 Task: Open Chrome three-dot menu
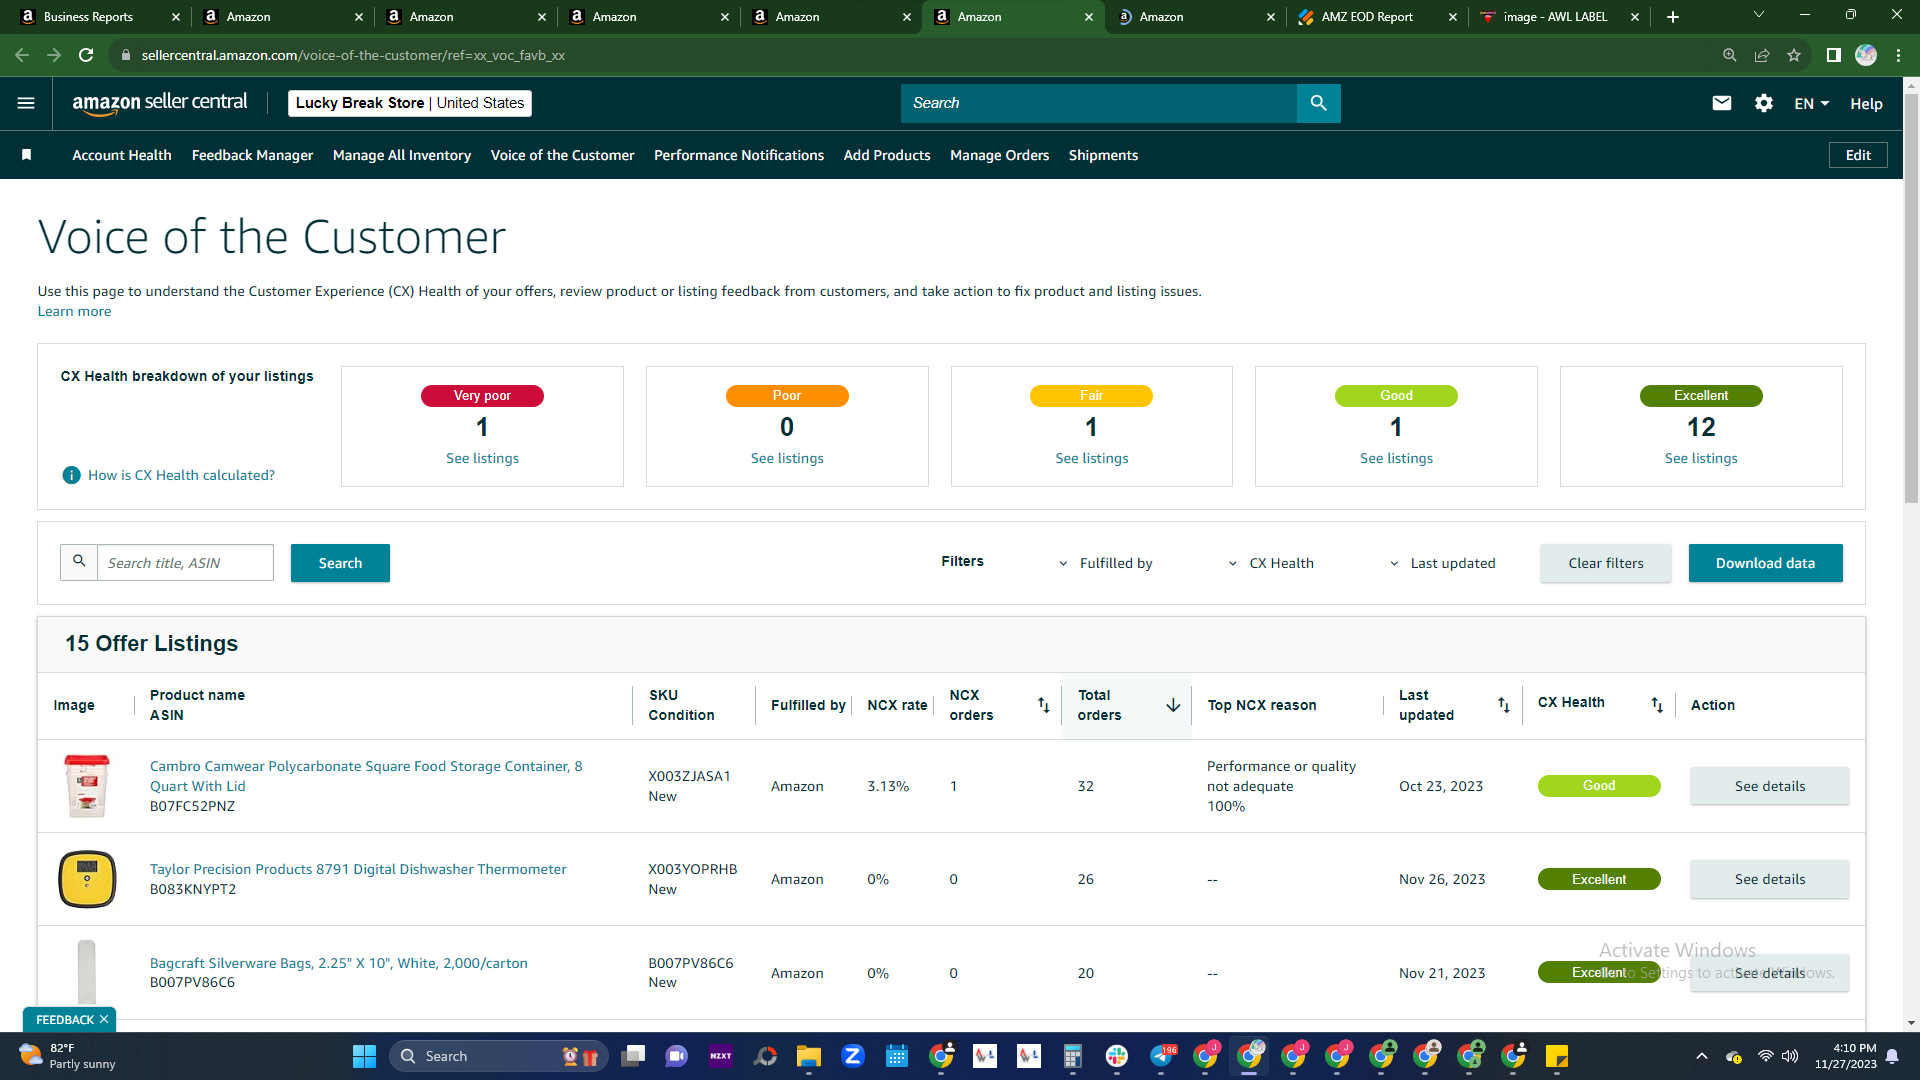click(1898, 55)
